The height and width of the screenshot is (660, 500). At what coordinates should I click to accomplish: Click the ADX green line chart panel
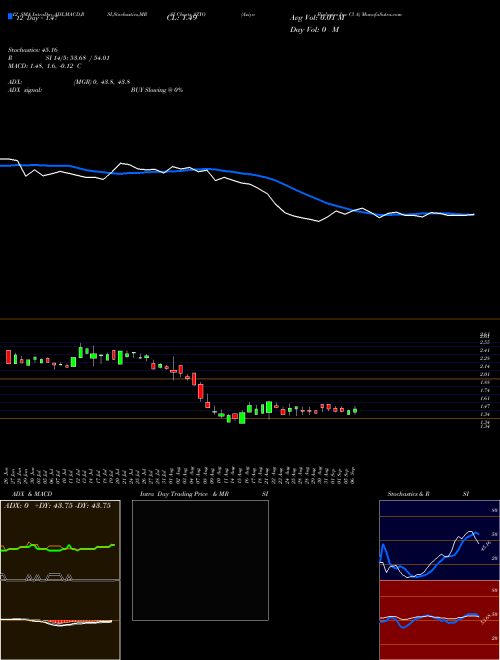coord(60,540)
